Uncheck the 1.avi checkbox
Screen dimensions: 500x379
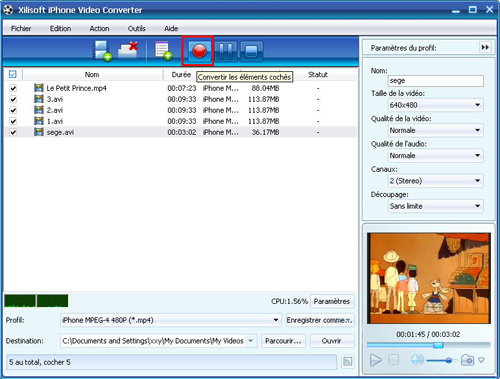(x=13, y=121)
